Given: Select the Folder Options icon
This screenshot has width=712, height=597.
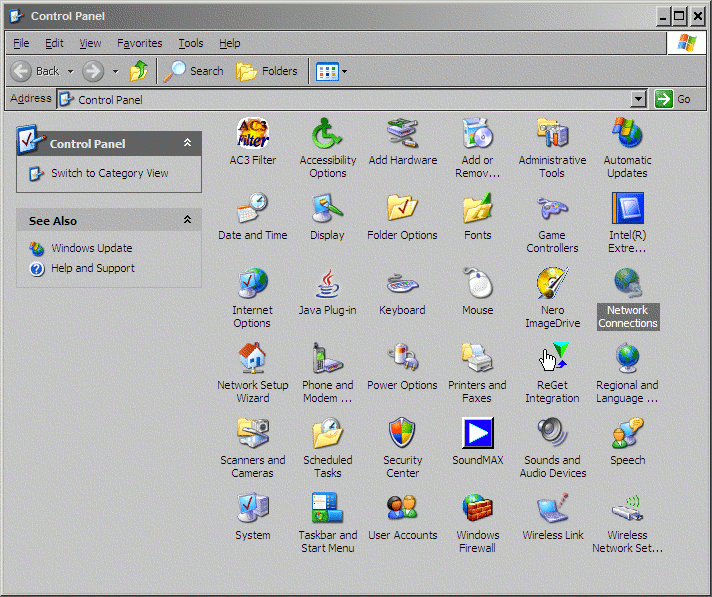Looking at the screenshot, I should [402, 208].
